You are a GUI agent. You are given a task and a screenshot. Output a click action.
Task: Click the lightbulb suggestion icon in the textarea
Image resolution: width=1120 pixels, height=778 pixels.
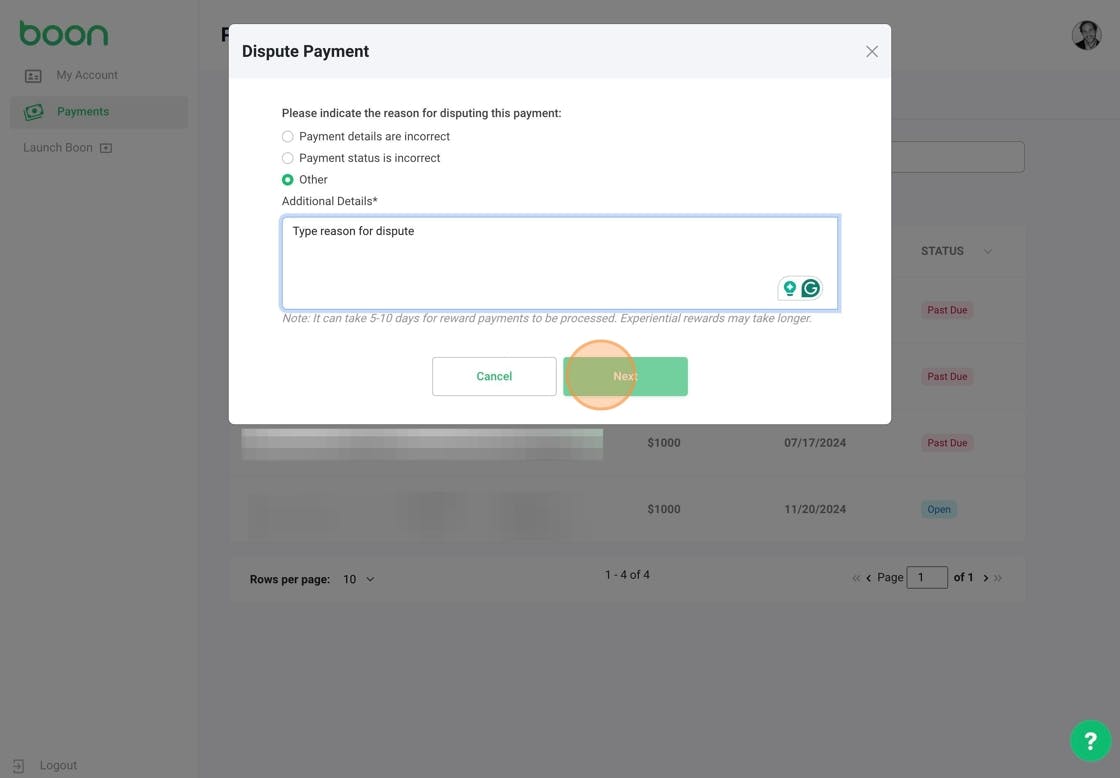(x=789, y=288)
